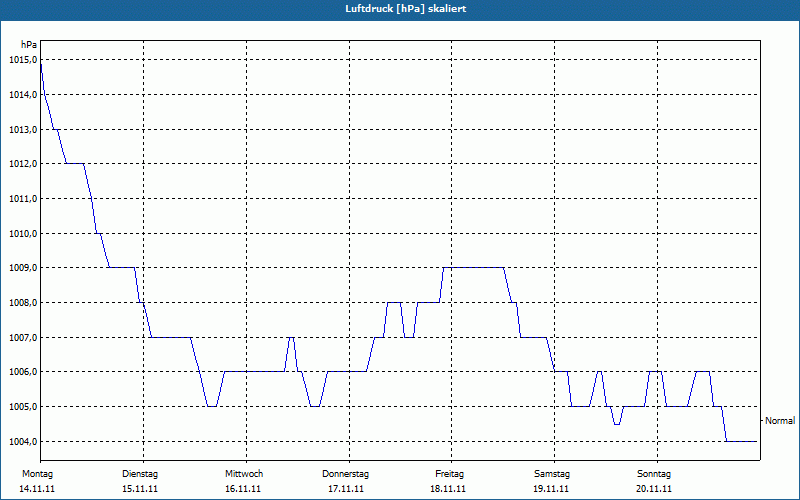Screen dimensions: 800x500
Task: Click the 'Freitag' day label
Action: (x=449, y=474)
